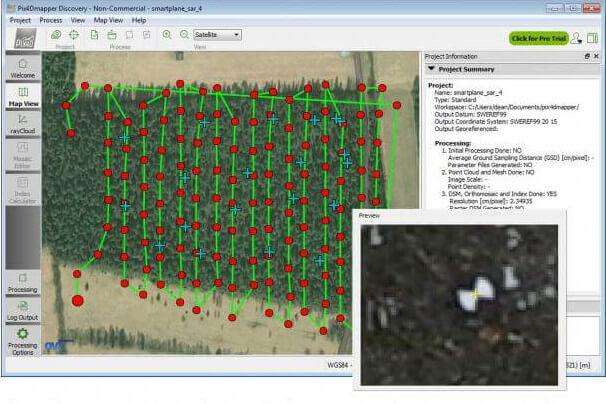Open the View menu
Screen dimensions: 606x404
(78, 20)
